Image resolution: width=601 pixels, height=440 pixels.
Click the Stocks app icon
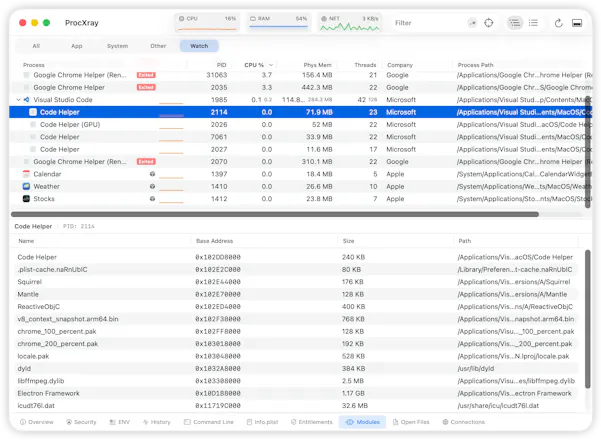26,199
